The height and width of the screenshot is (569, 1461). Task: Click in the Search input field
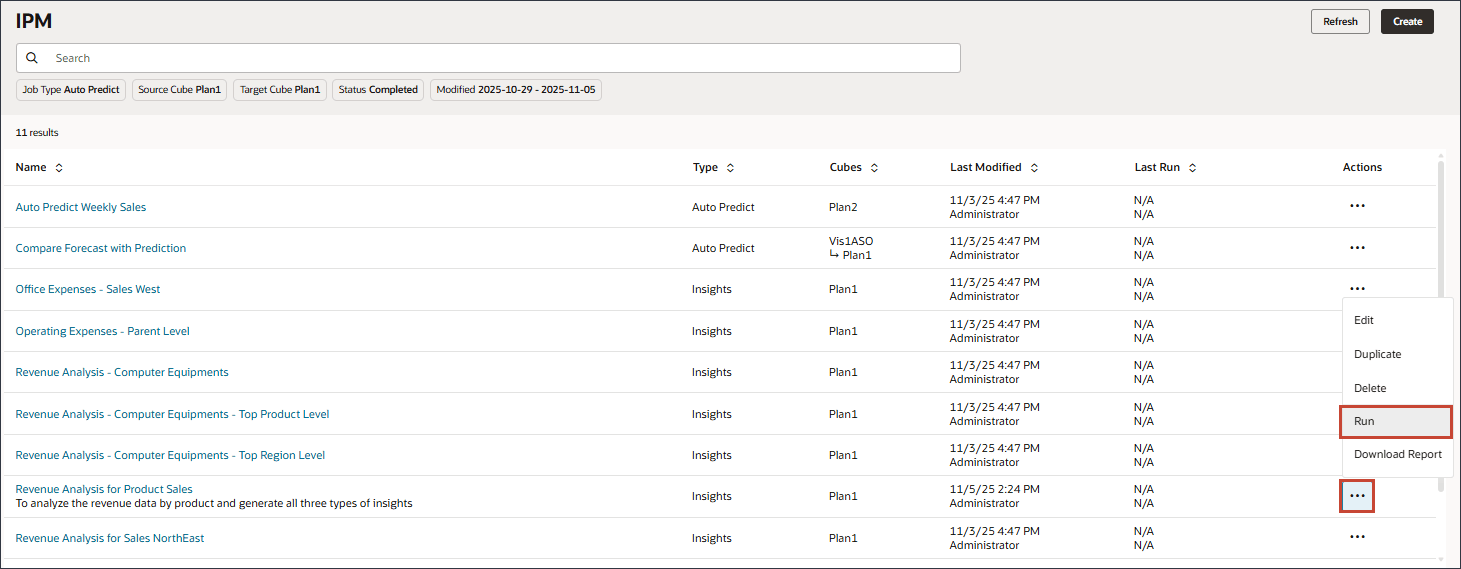(x=488, y=58)
